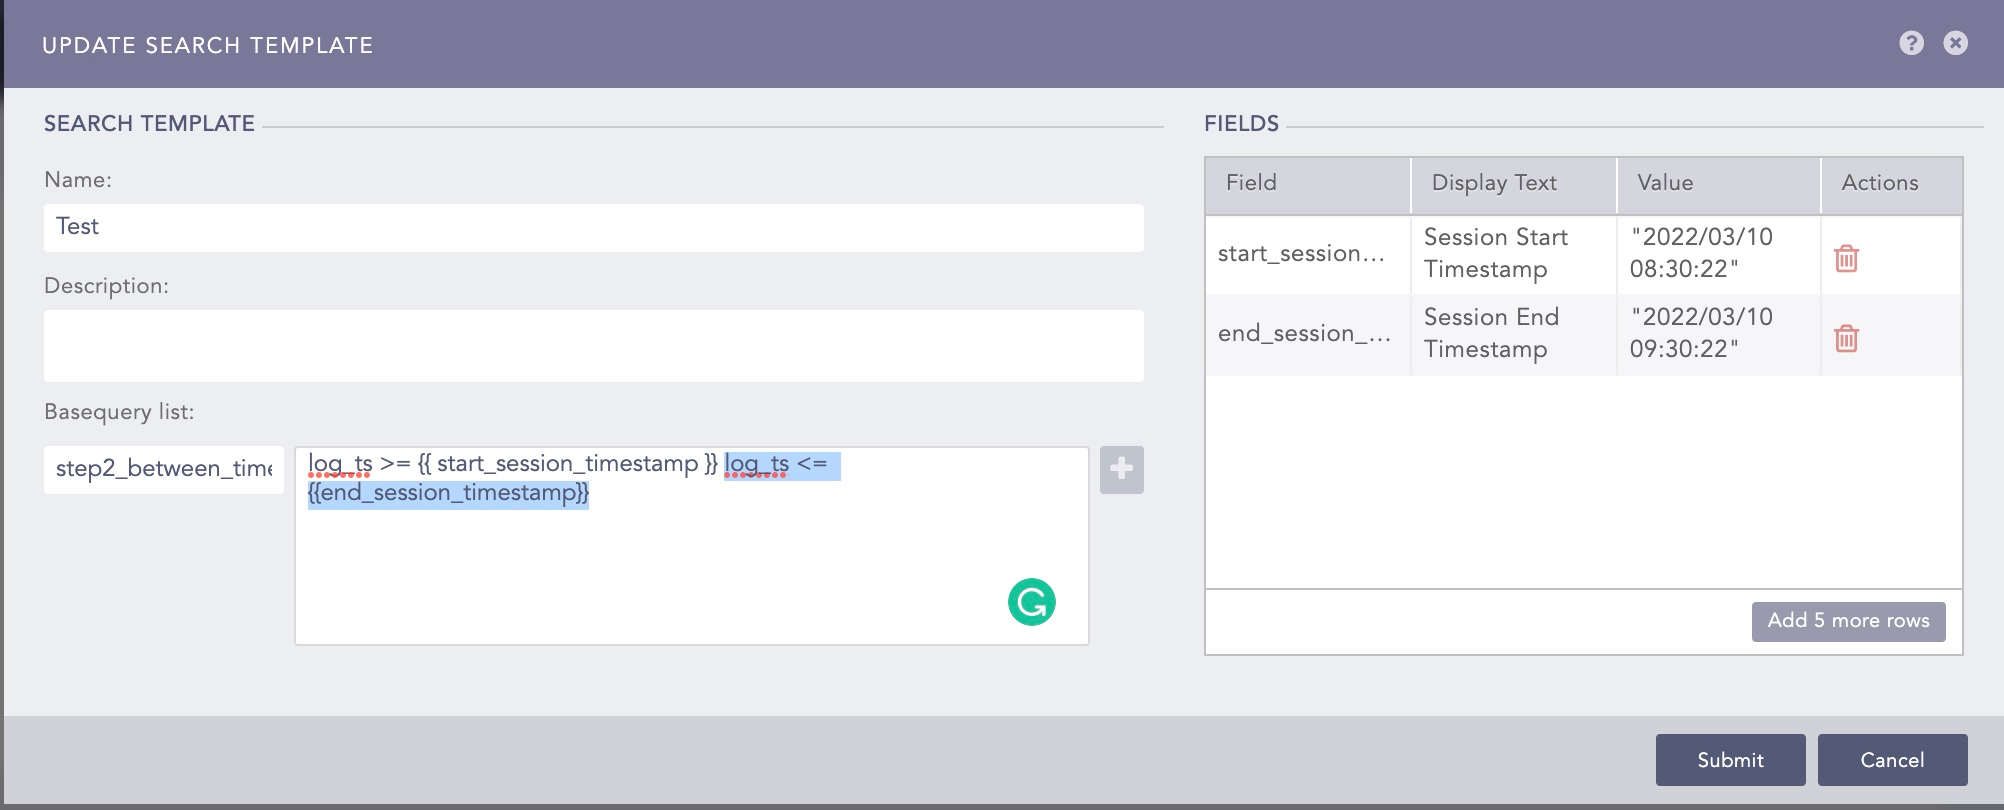Add a new basequery with plus icon
The image size is (2004, 810).
[x=1121, y=469]
